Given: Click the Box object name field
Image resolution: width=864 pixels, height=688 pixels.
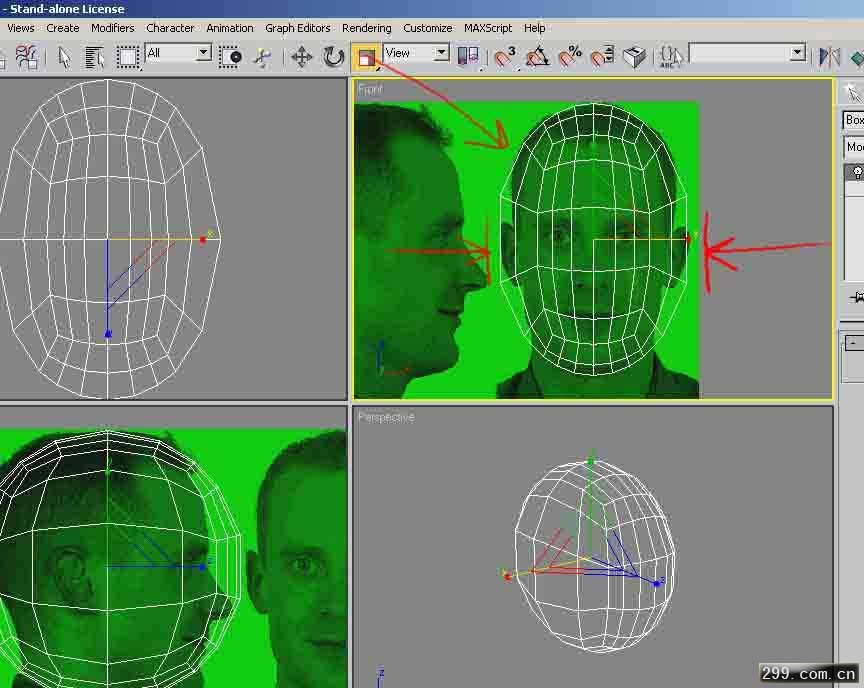Looking at the screenshot, I should pyautogui.click(x=853, y=120).
